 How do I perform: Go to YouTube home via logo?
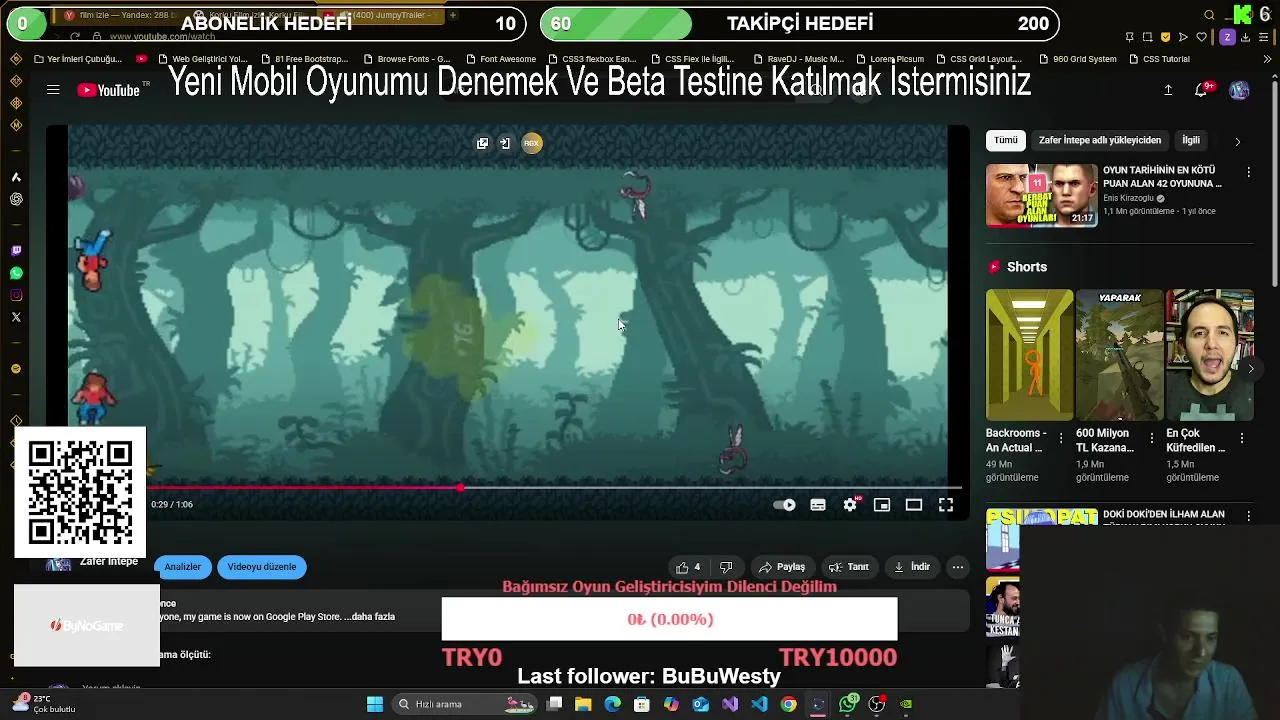coord(108,90)
